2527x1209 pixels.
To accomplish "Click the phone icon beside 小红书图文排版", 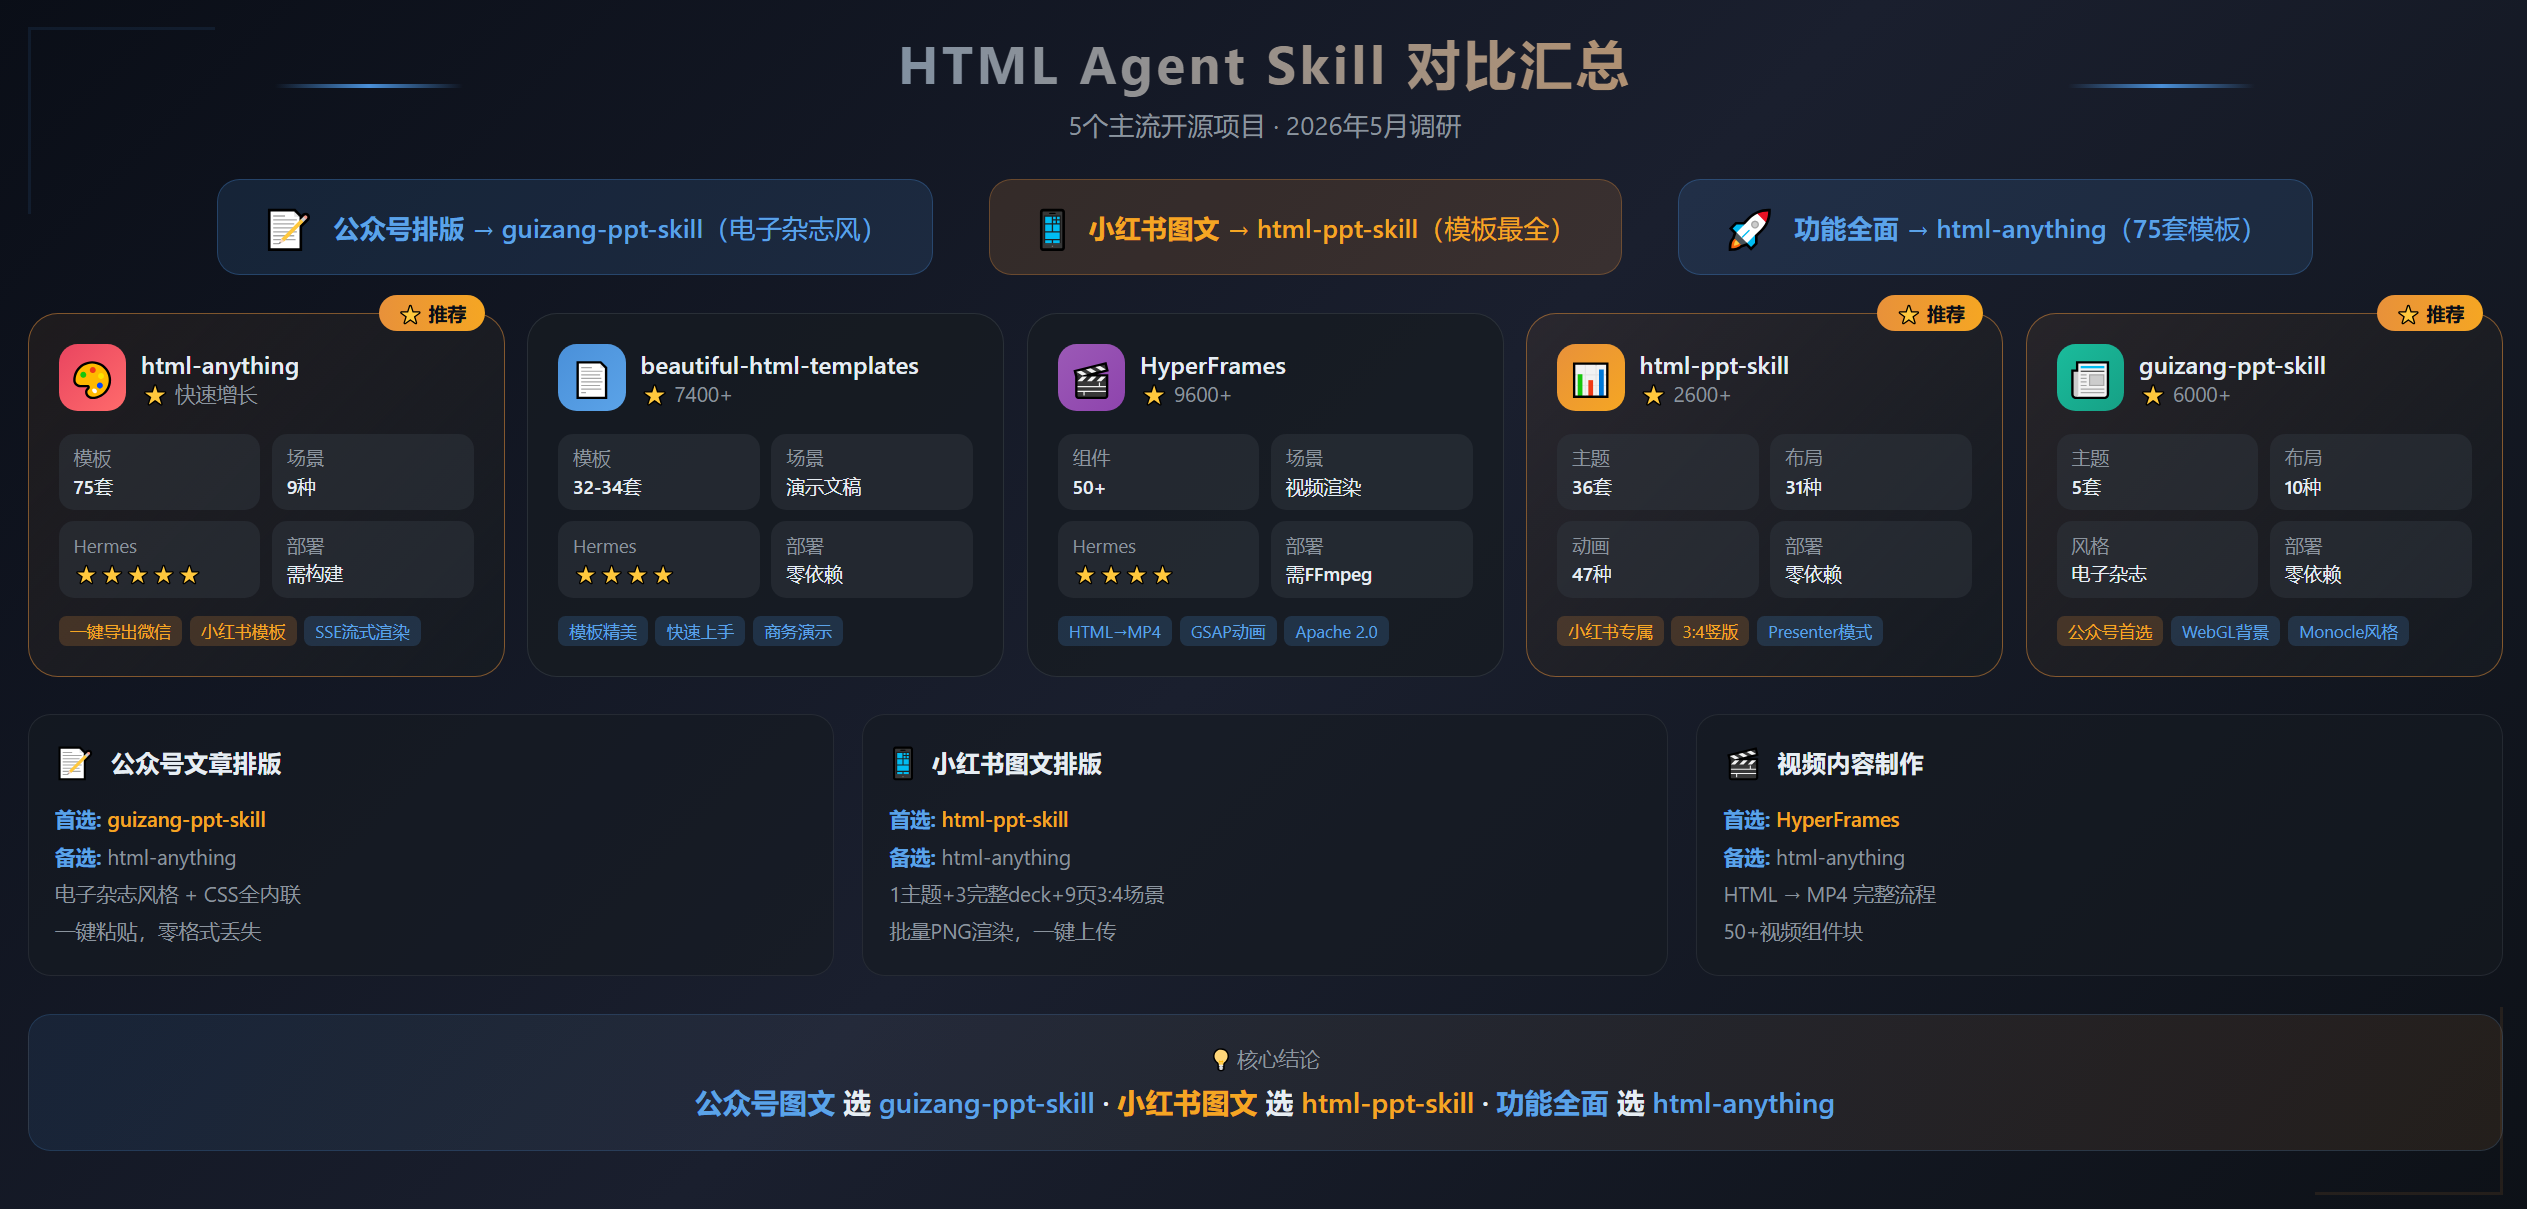I will point(903,764).
